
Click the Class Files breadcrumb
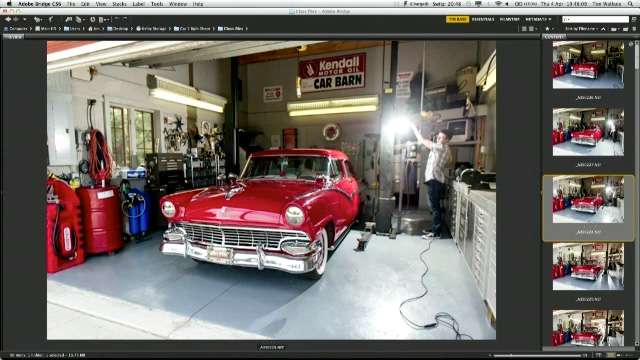point(231,29)
